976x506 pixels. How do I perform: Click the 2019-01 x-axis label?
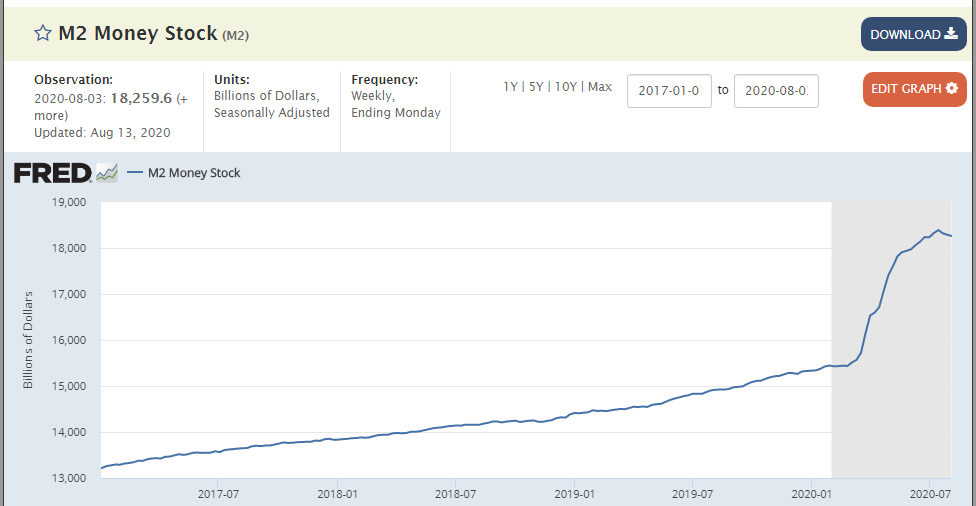tap(574, 494)
